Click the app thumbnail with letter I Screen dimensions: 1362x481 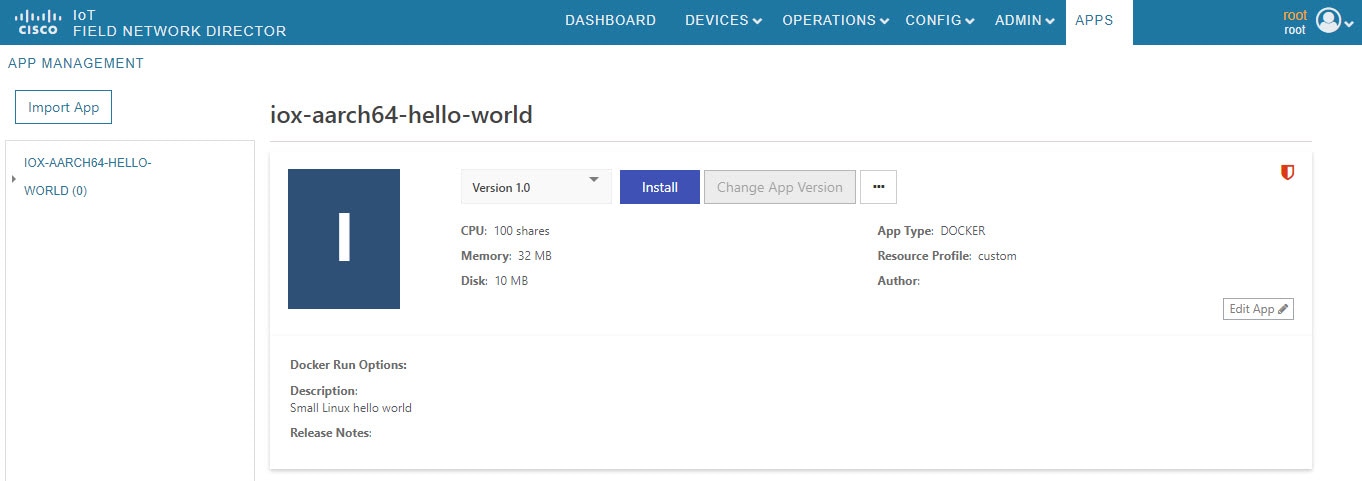pos(344,239)
